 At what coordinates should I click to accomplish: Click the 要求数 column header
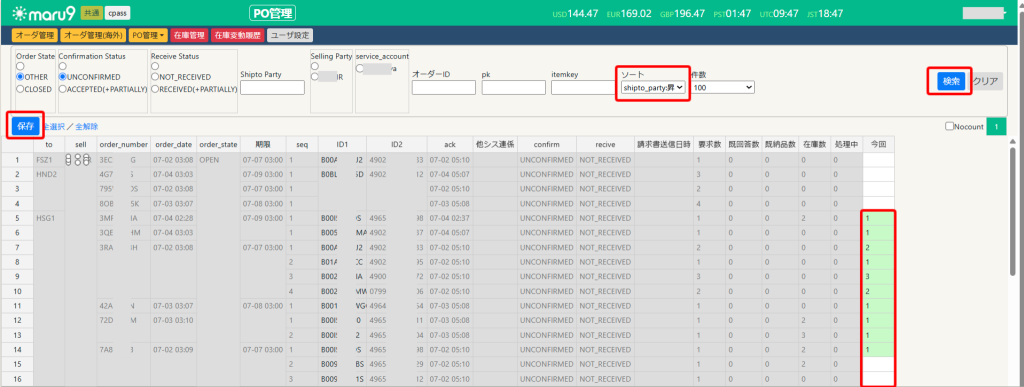[709, 144]
